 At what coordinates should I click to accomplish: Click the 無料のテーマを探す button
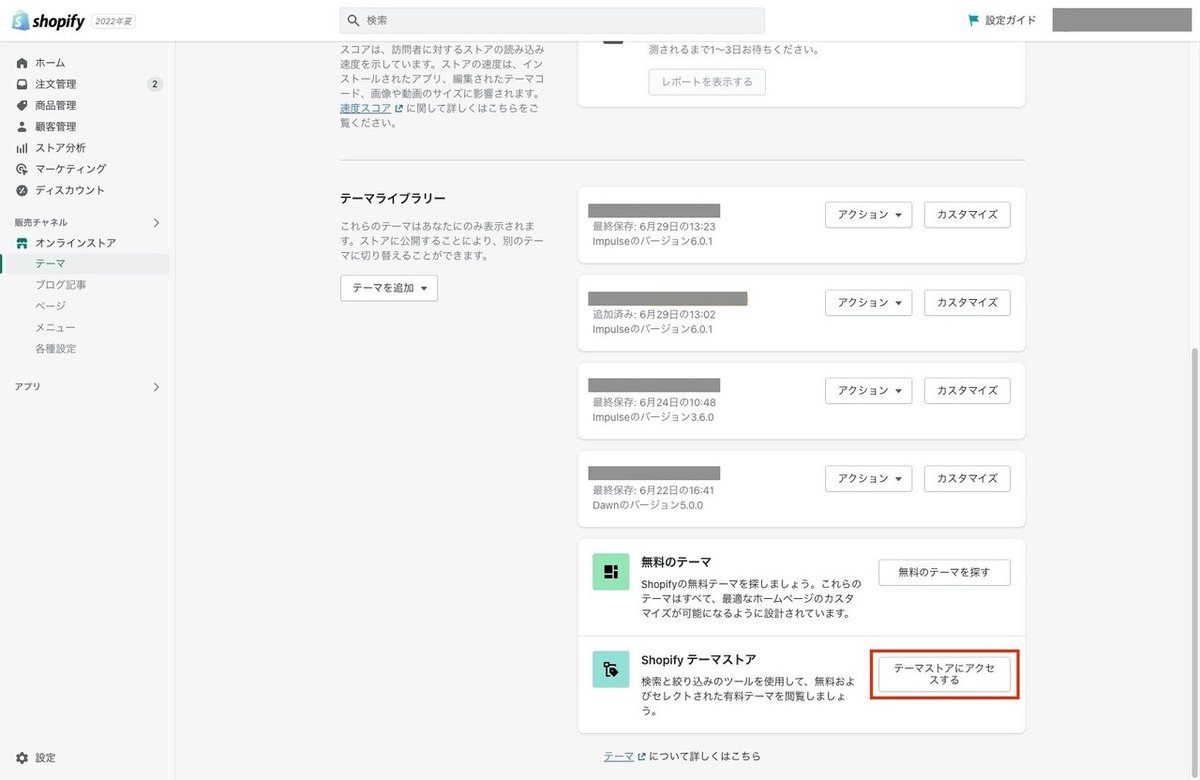(944, 572)
